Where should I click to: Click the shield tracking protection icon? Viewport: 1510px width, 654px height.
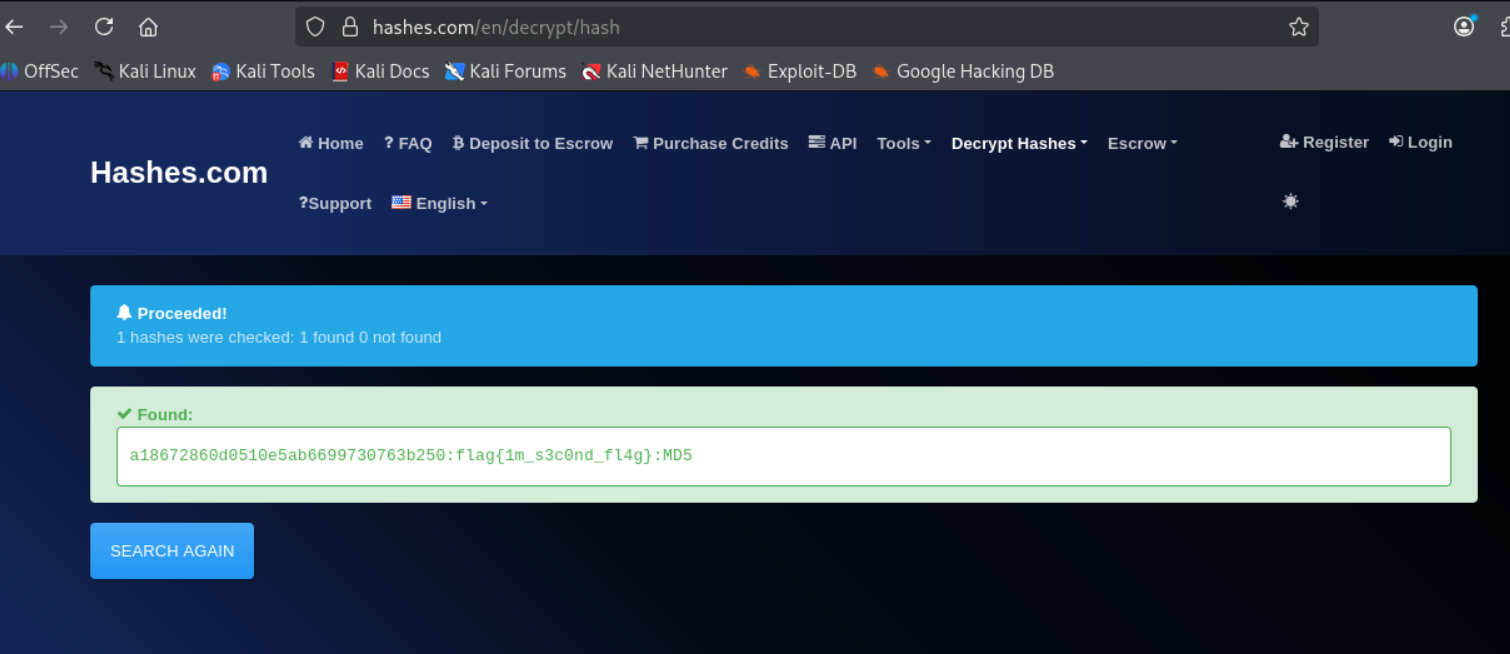315,27
